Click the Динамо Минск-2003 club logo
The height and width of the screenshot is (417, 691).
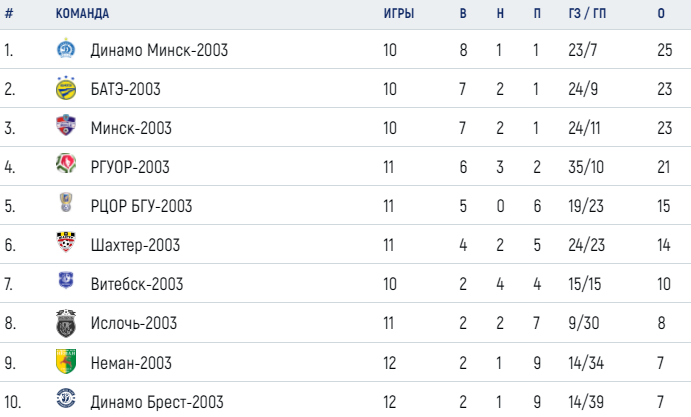coord(66,49)
